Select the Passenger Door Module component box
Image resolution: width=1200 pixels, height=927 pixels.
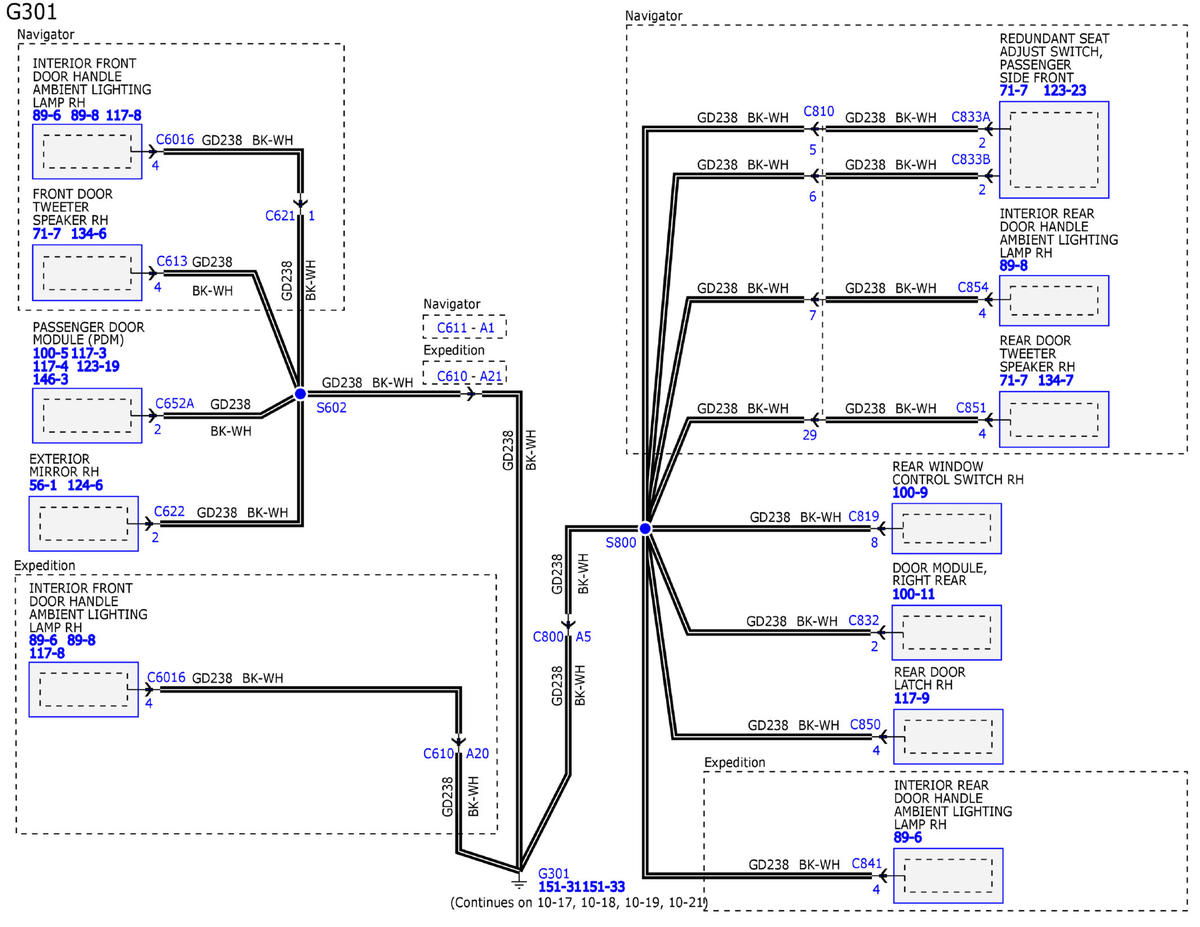(x=85, y=416)
